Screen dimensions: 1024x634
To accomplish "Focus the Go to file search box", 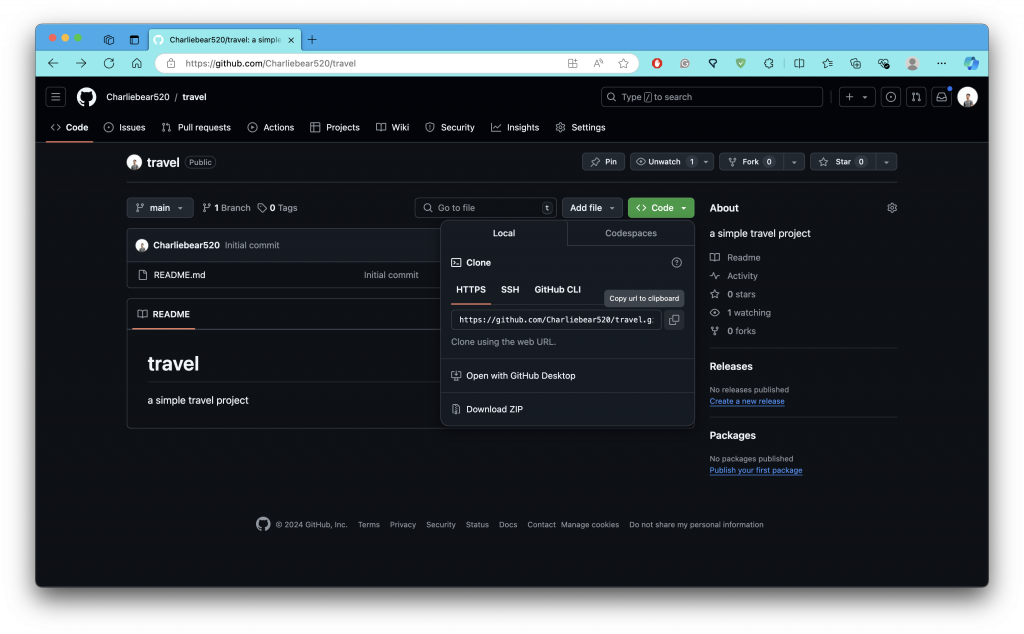I will (x=485, y=208).
